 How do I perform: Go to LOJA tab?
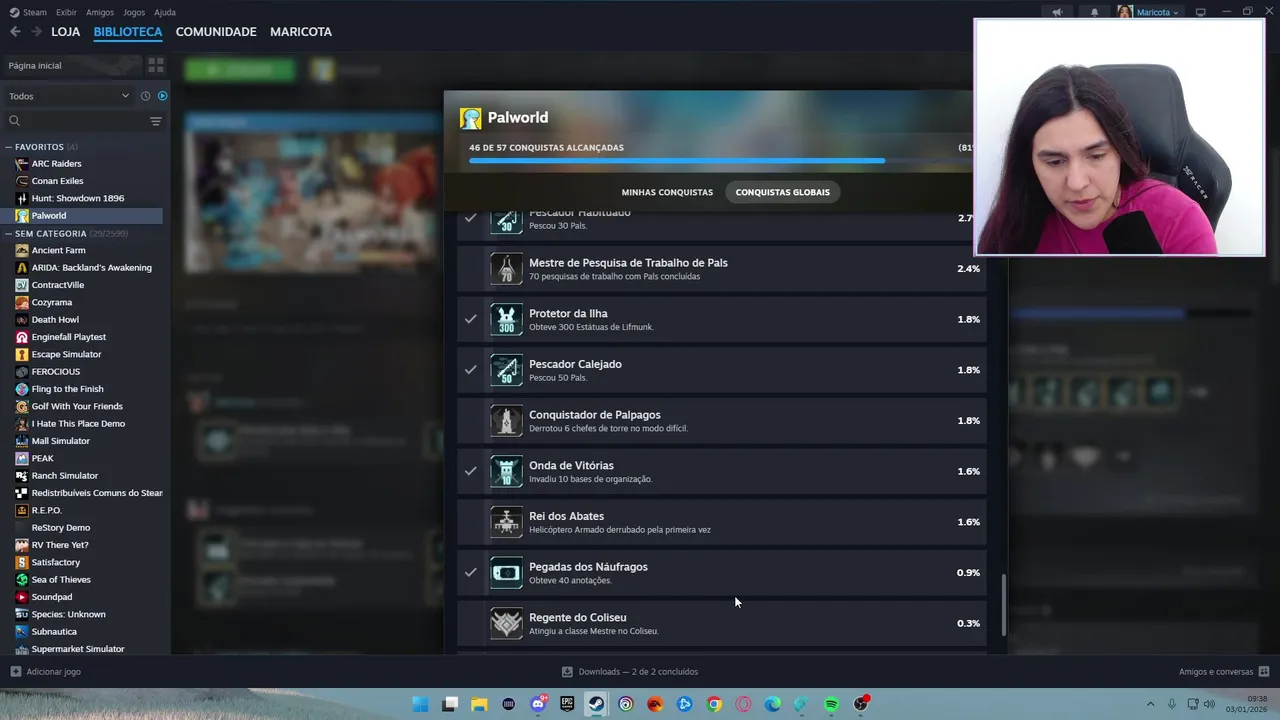coord(65,32)
